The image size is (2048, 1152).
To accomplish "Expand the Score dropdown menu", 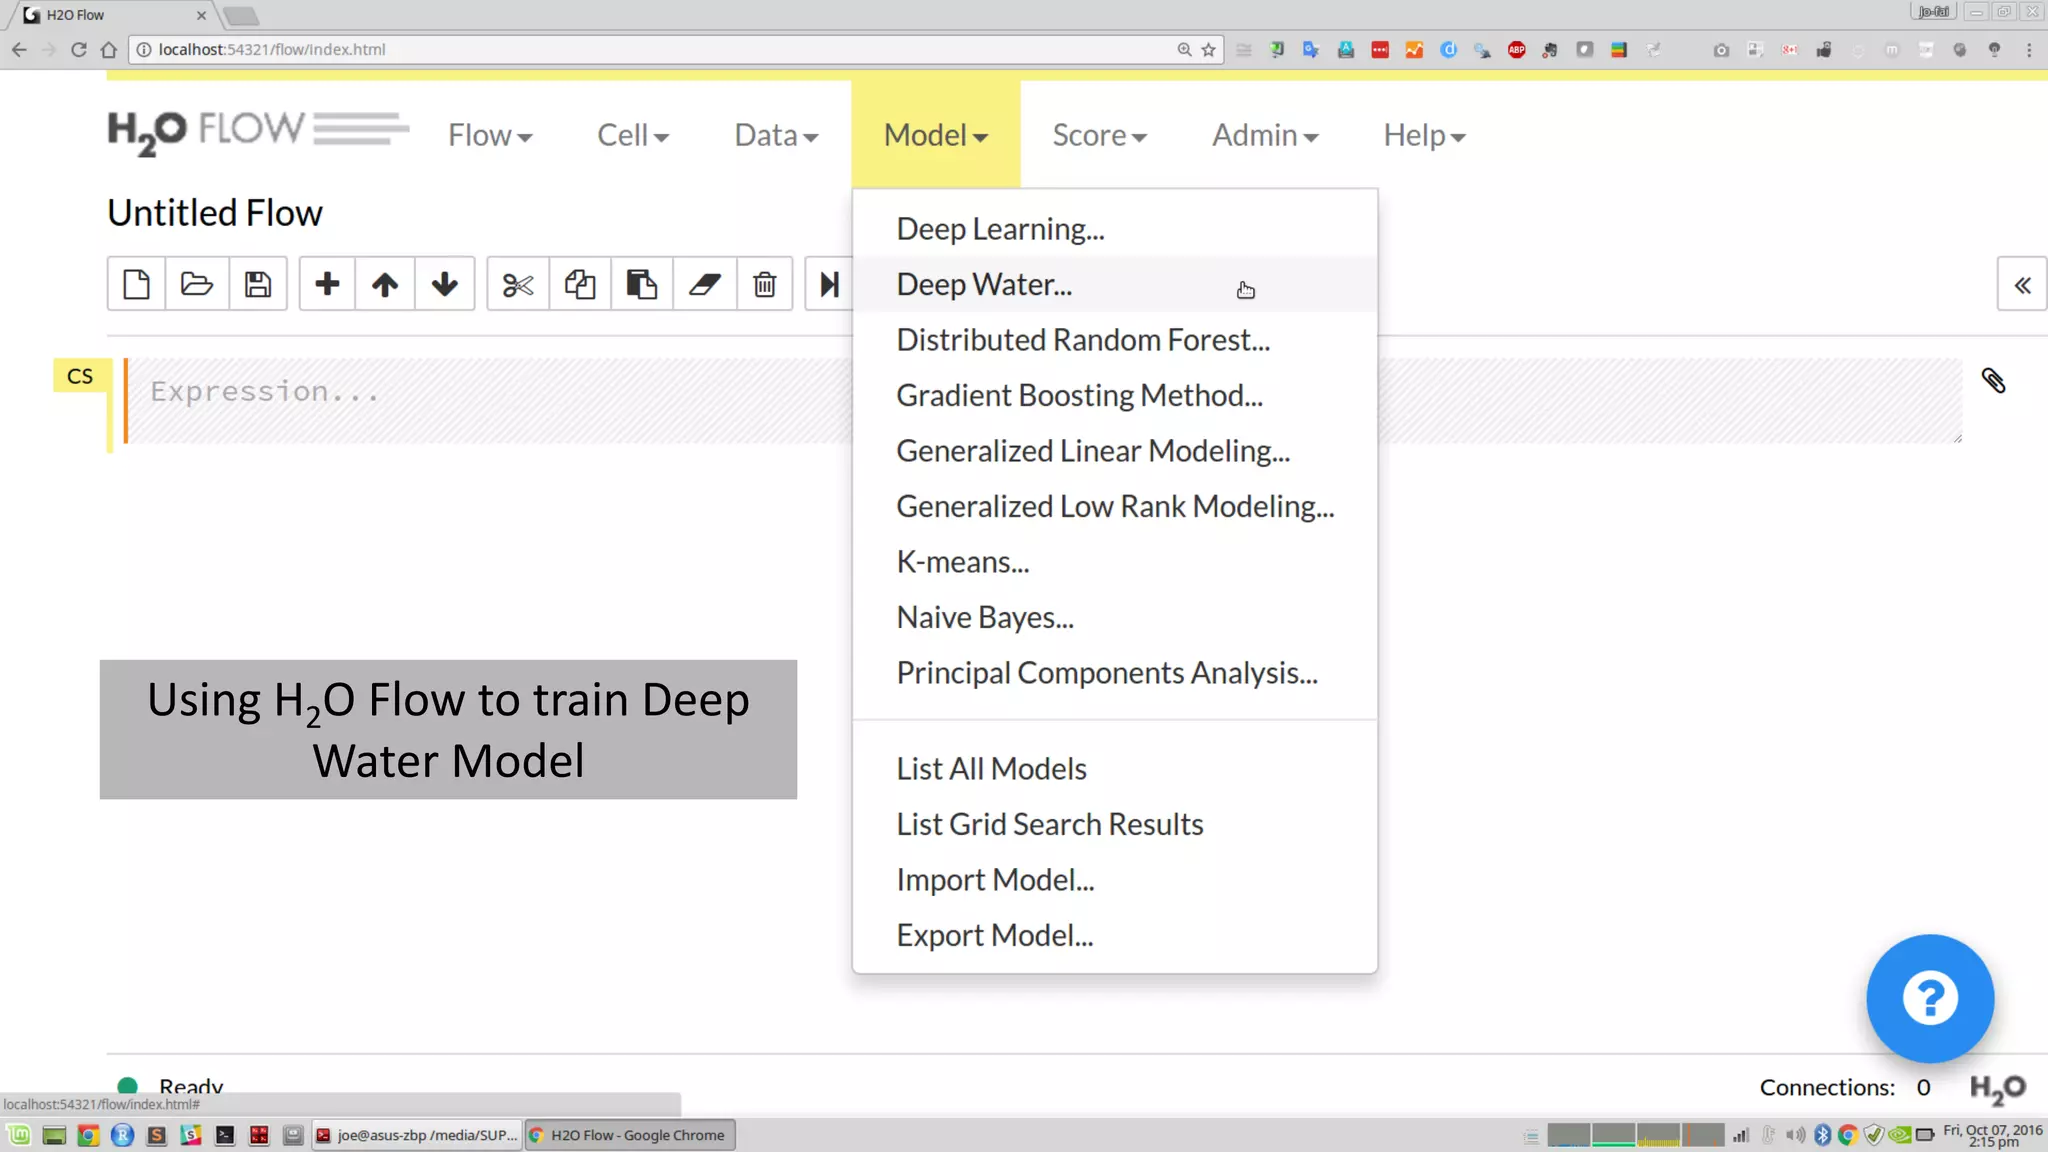I will [x=1099, y=135].
